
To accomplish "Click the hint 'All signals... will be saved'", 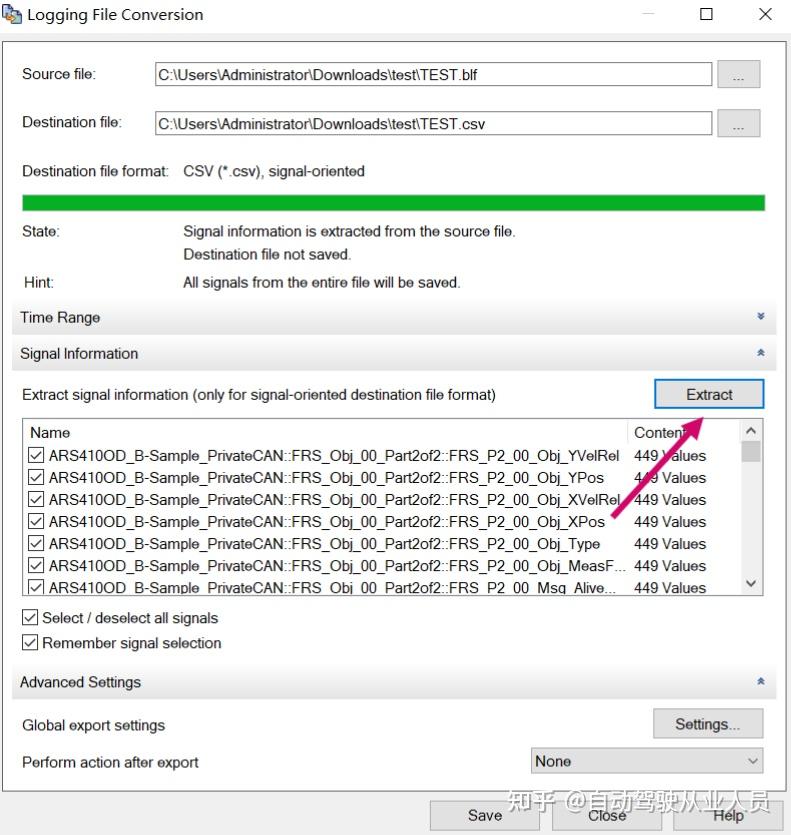I will 322,282.
